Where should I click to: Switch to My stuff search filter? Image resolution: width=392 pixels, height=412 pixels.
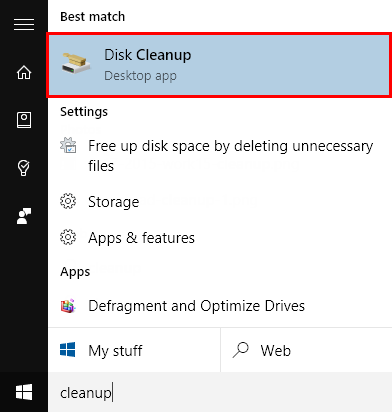pyautogui.click(x=134, y=350)
